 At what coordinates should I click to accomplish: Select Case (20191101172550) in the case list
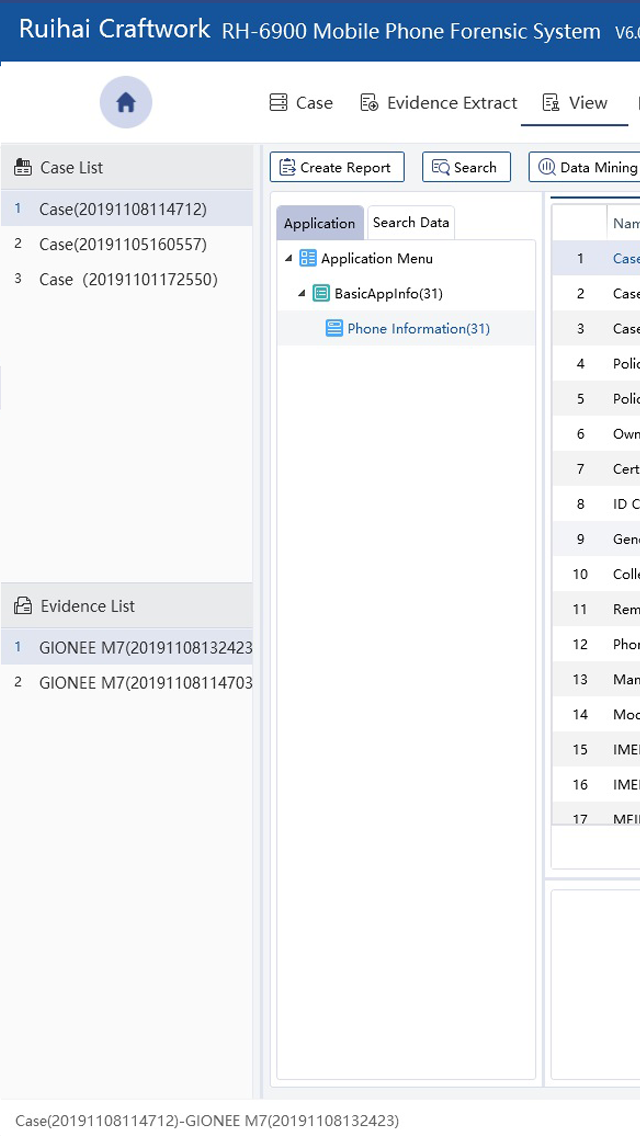pyautogui.click(x=127, y=279)
